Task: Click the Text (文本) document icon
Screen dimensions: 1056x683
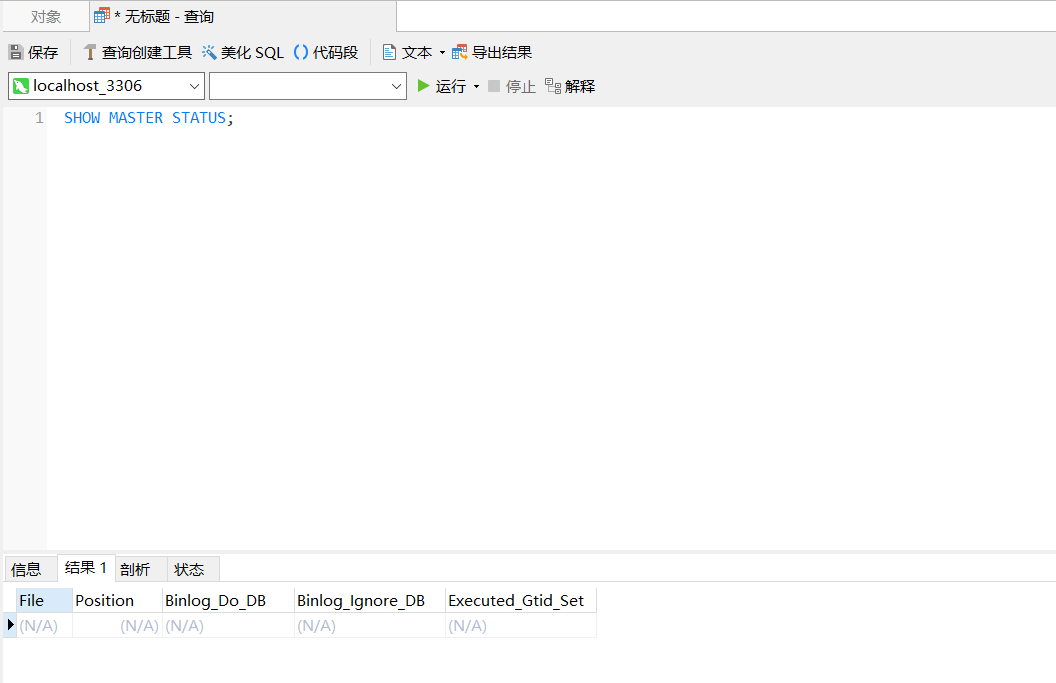Action: pos(390,53)
